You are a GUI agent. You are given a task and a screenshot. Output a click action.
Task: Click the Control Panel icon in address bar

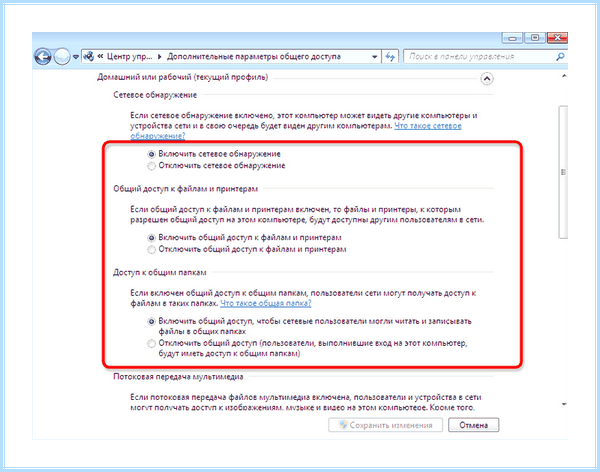click(x=89, y=57)
